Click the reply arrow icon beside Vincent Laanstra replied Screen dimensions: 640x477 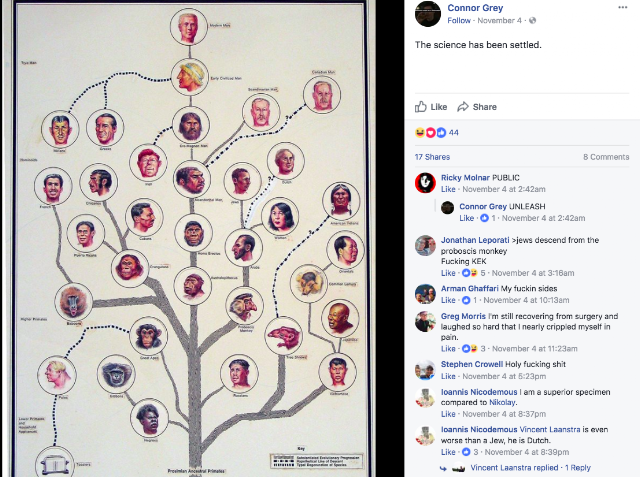[x=444, y=468]
